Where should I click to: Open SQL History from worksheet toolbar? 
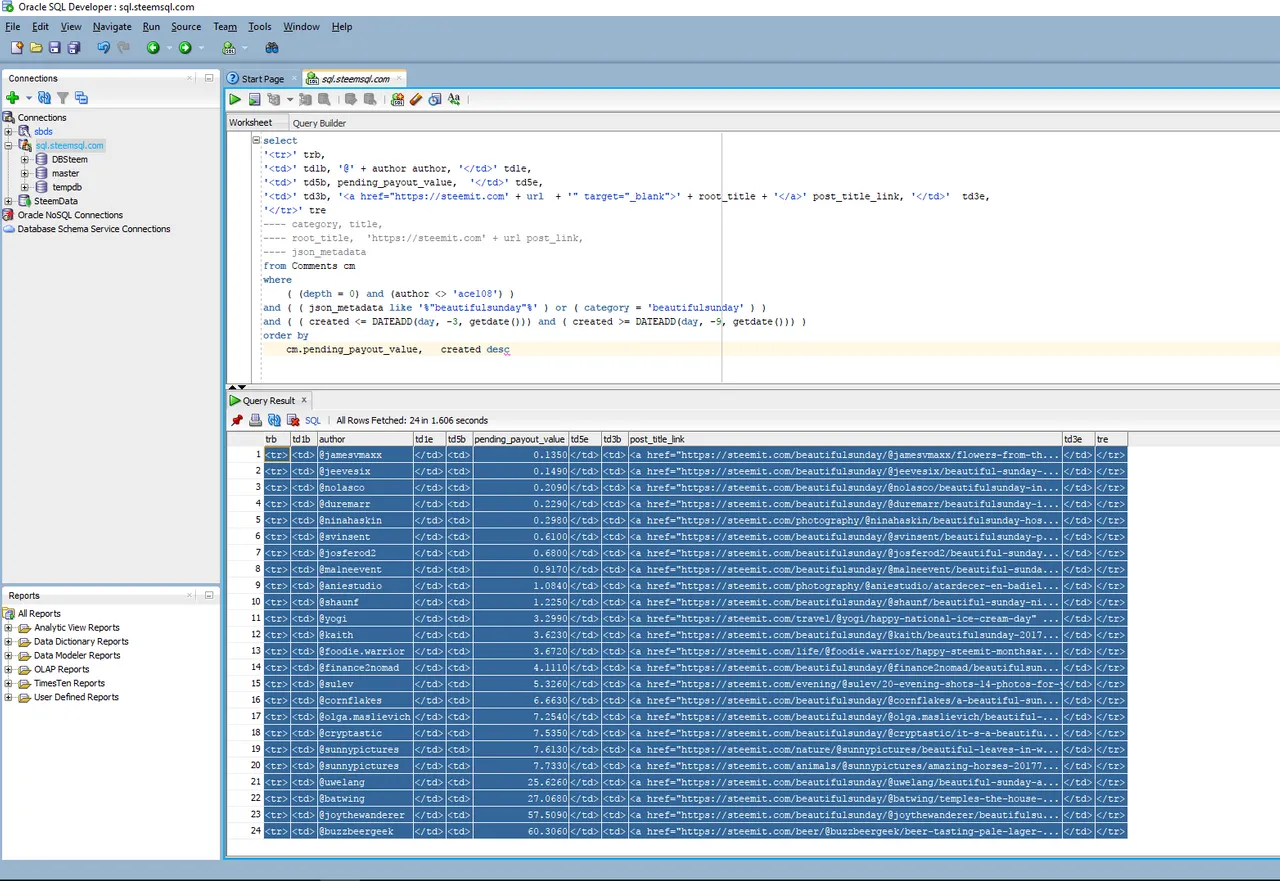coord(434,99)
